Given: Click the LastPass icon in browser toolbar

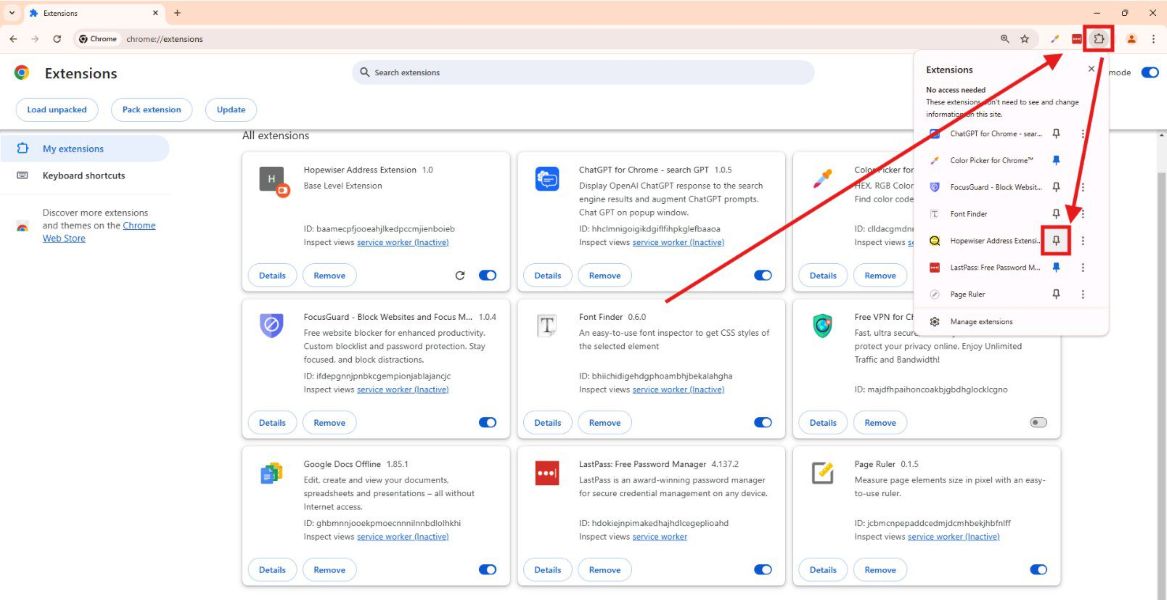Looking at the screenshot, I should [1077, 39].
